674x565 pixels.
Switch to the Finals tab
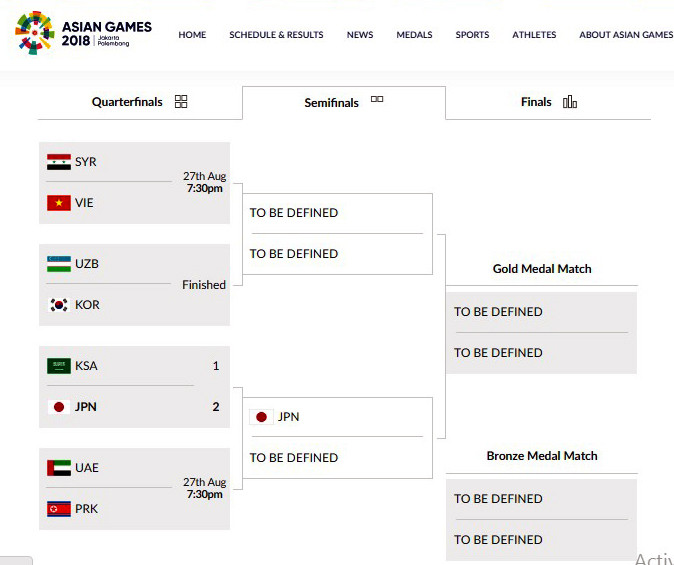548,102
